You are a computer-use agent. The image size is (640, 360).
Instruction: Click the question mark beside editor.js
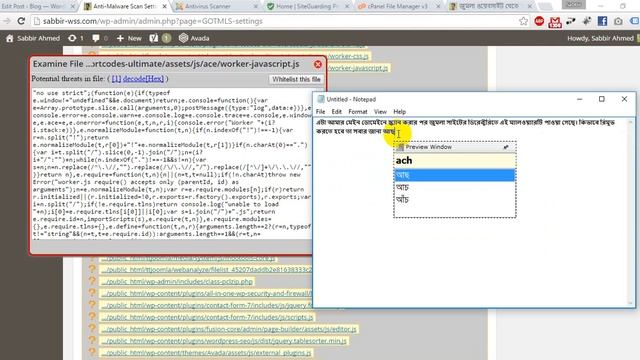pyautogui.click(x=92, y=329)
